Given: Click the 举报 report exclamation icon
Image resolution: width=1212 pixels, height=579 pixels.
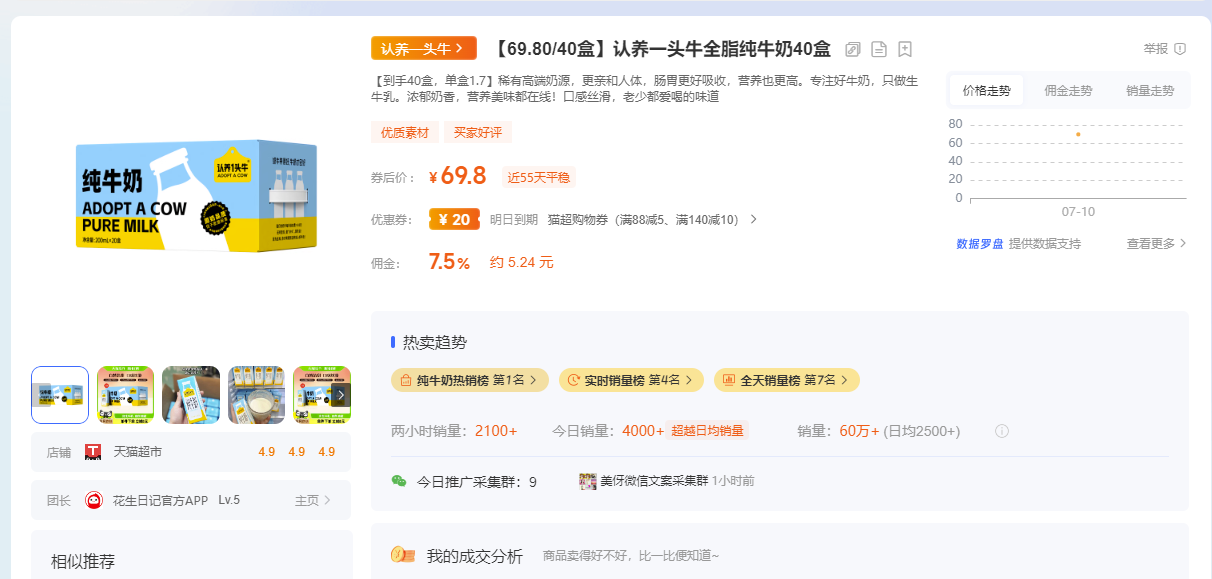Looking at the screenshot, I should (1180, 49).
